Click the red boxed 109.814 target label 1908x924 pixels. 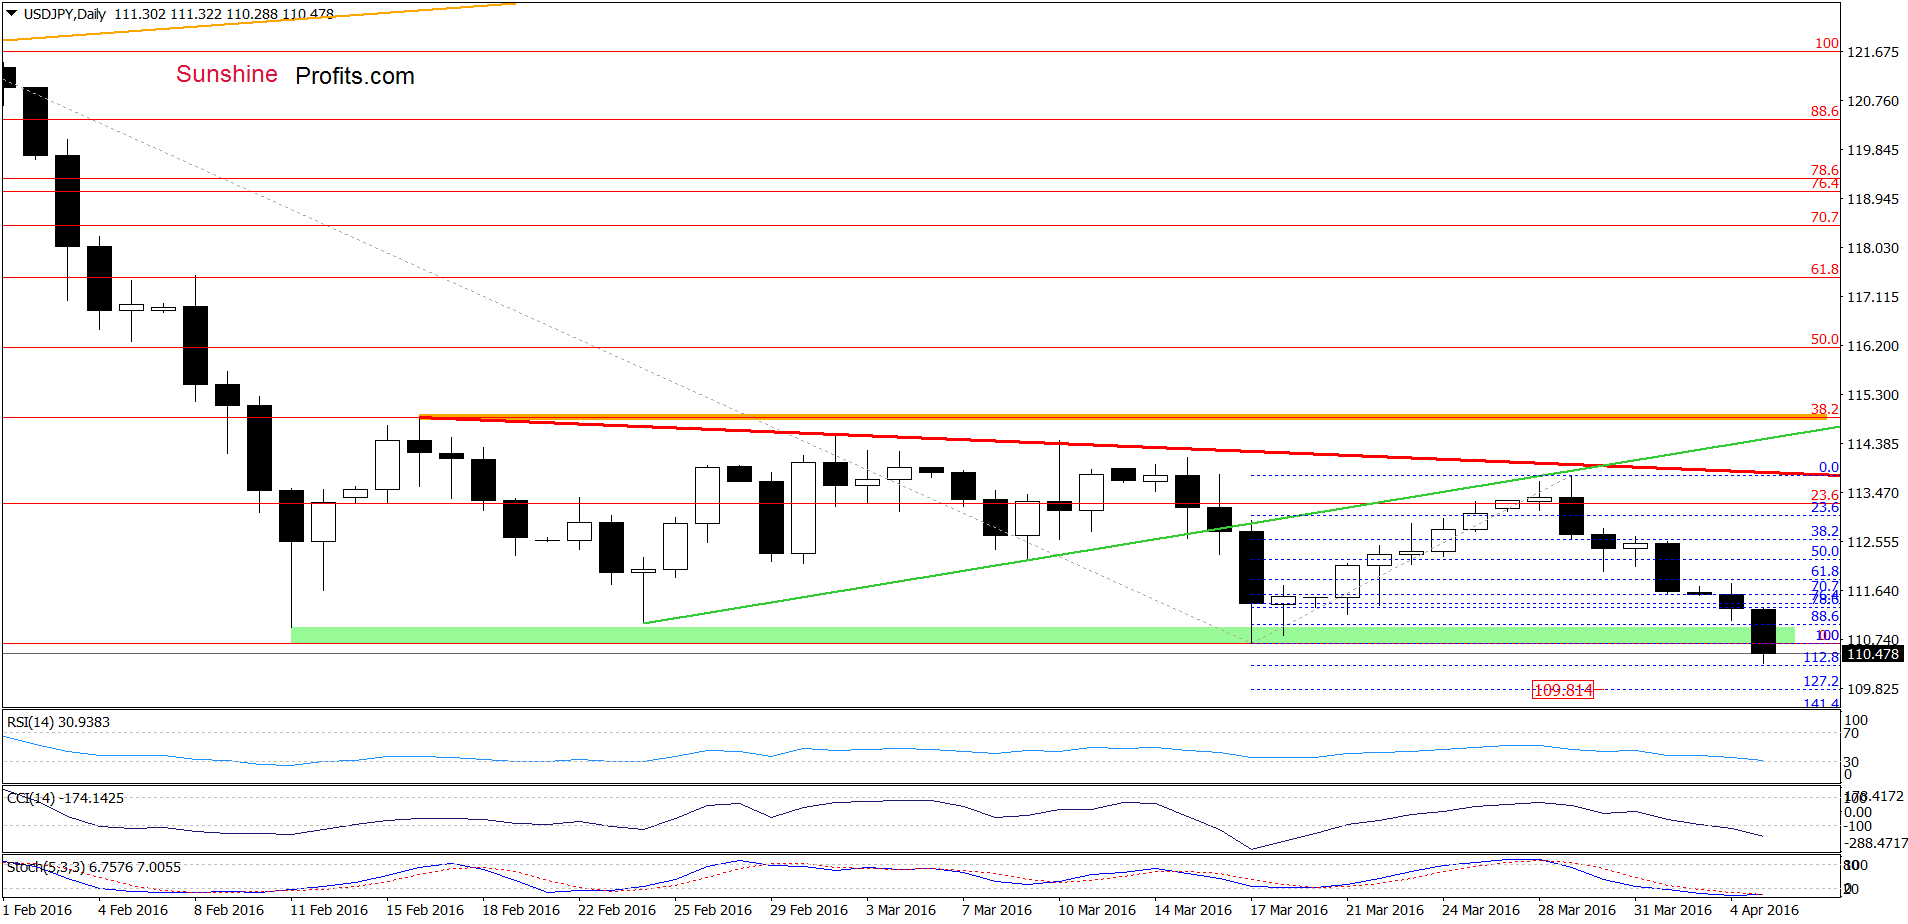pos(1562,690)
